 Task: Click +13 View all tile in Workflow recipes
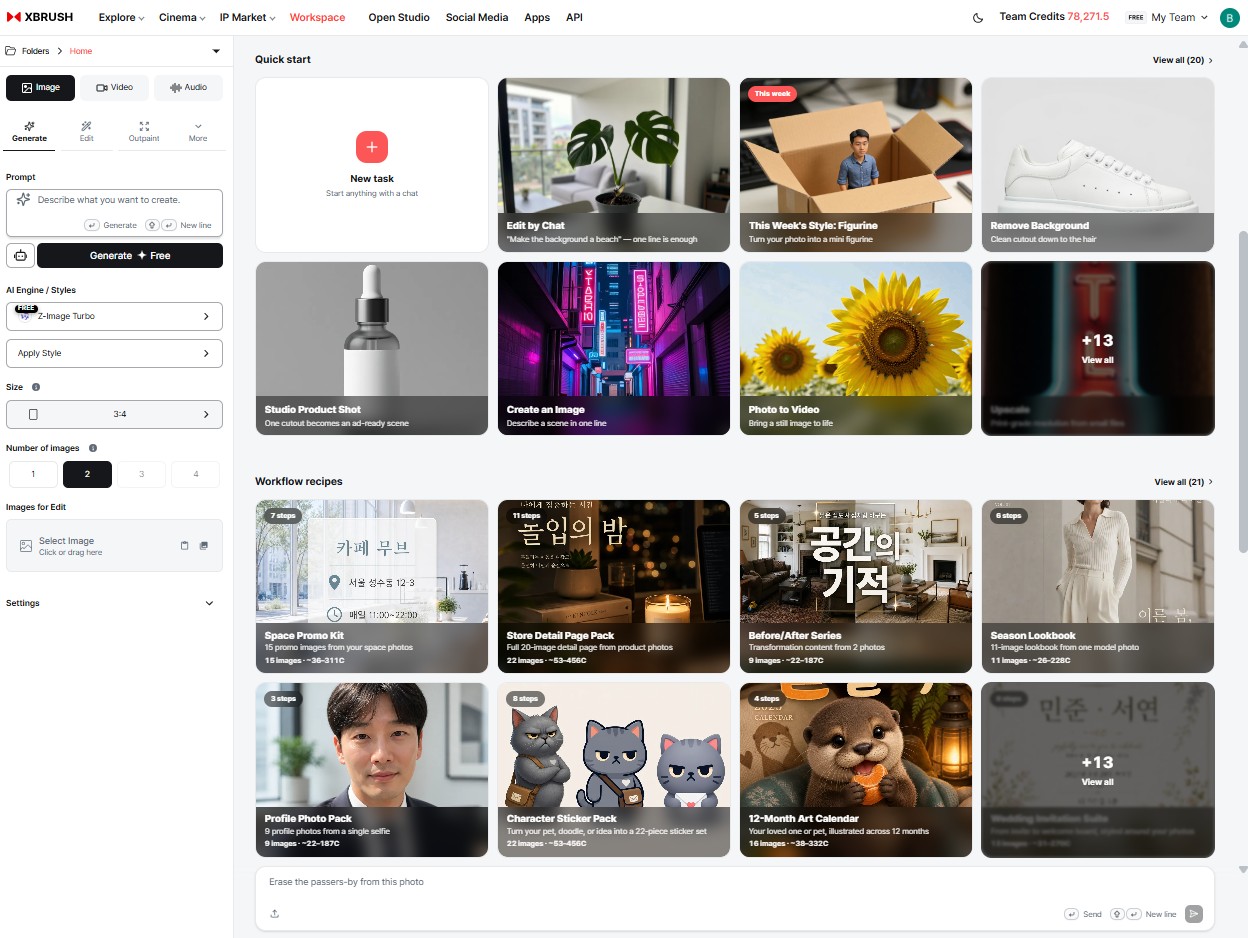click(1097, 770)
